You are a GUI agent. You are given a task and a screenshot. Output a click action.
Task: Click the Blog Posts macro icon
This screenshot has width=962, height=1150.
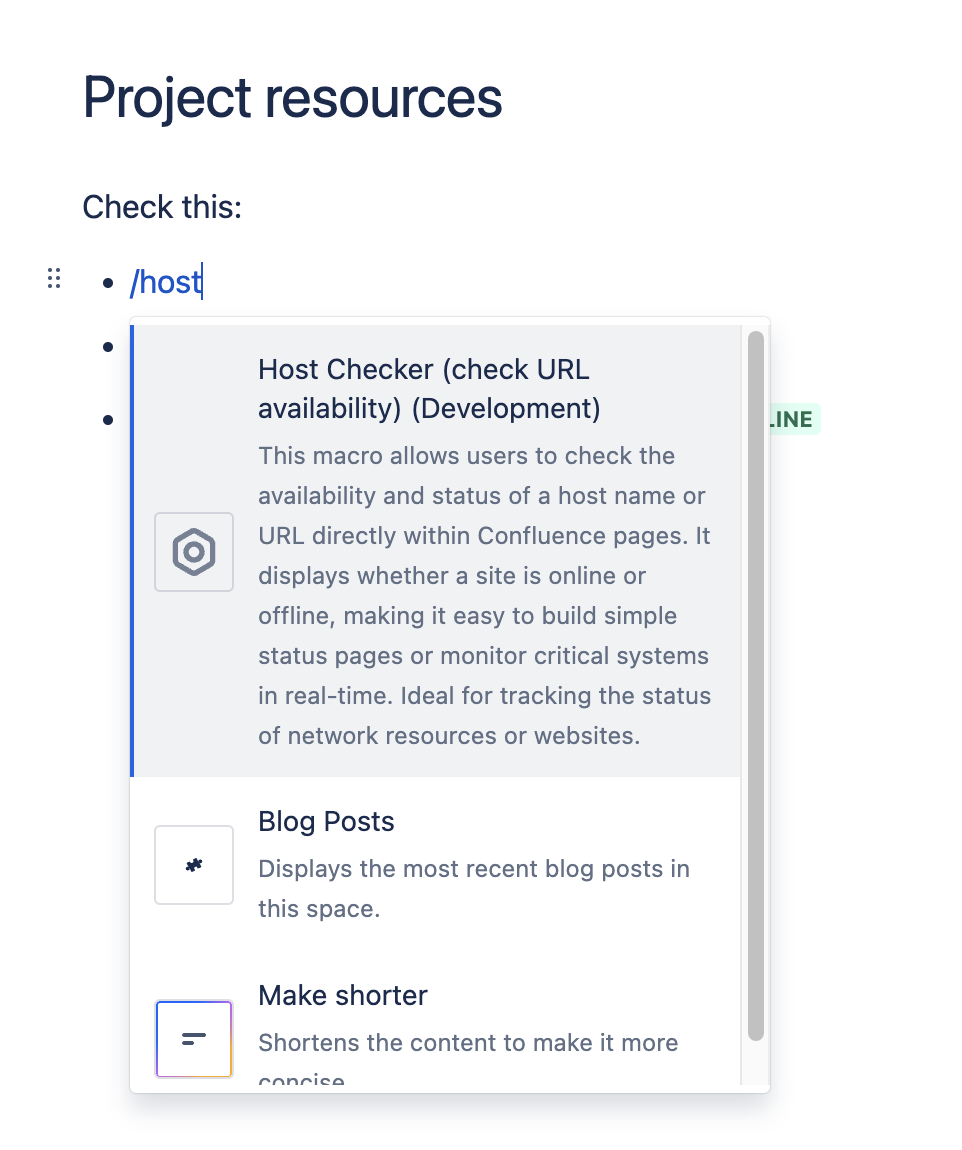pyautogui.click(x=194, y=865)
